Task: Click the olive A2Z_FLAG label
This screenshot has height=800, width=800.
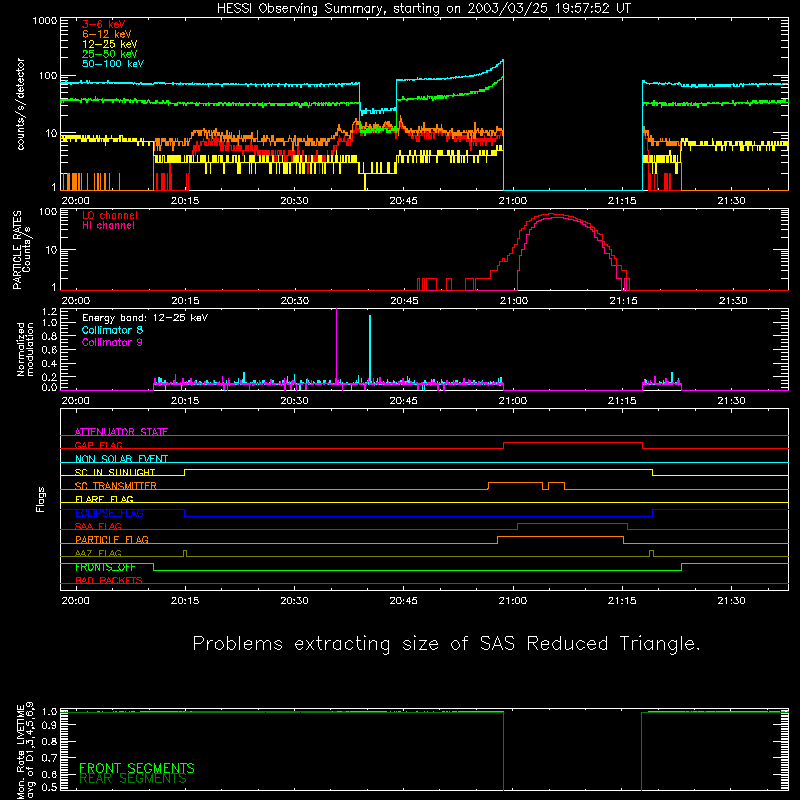Action: pos(98,553)
